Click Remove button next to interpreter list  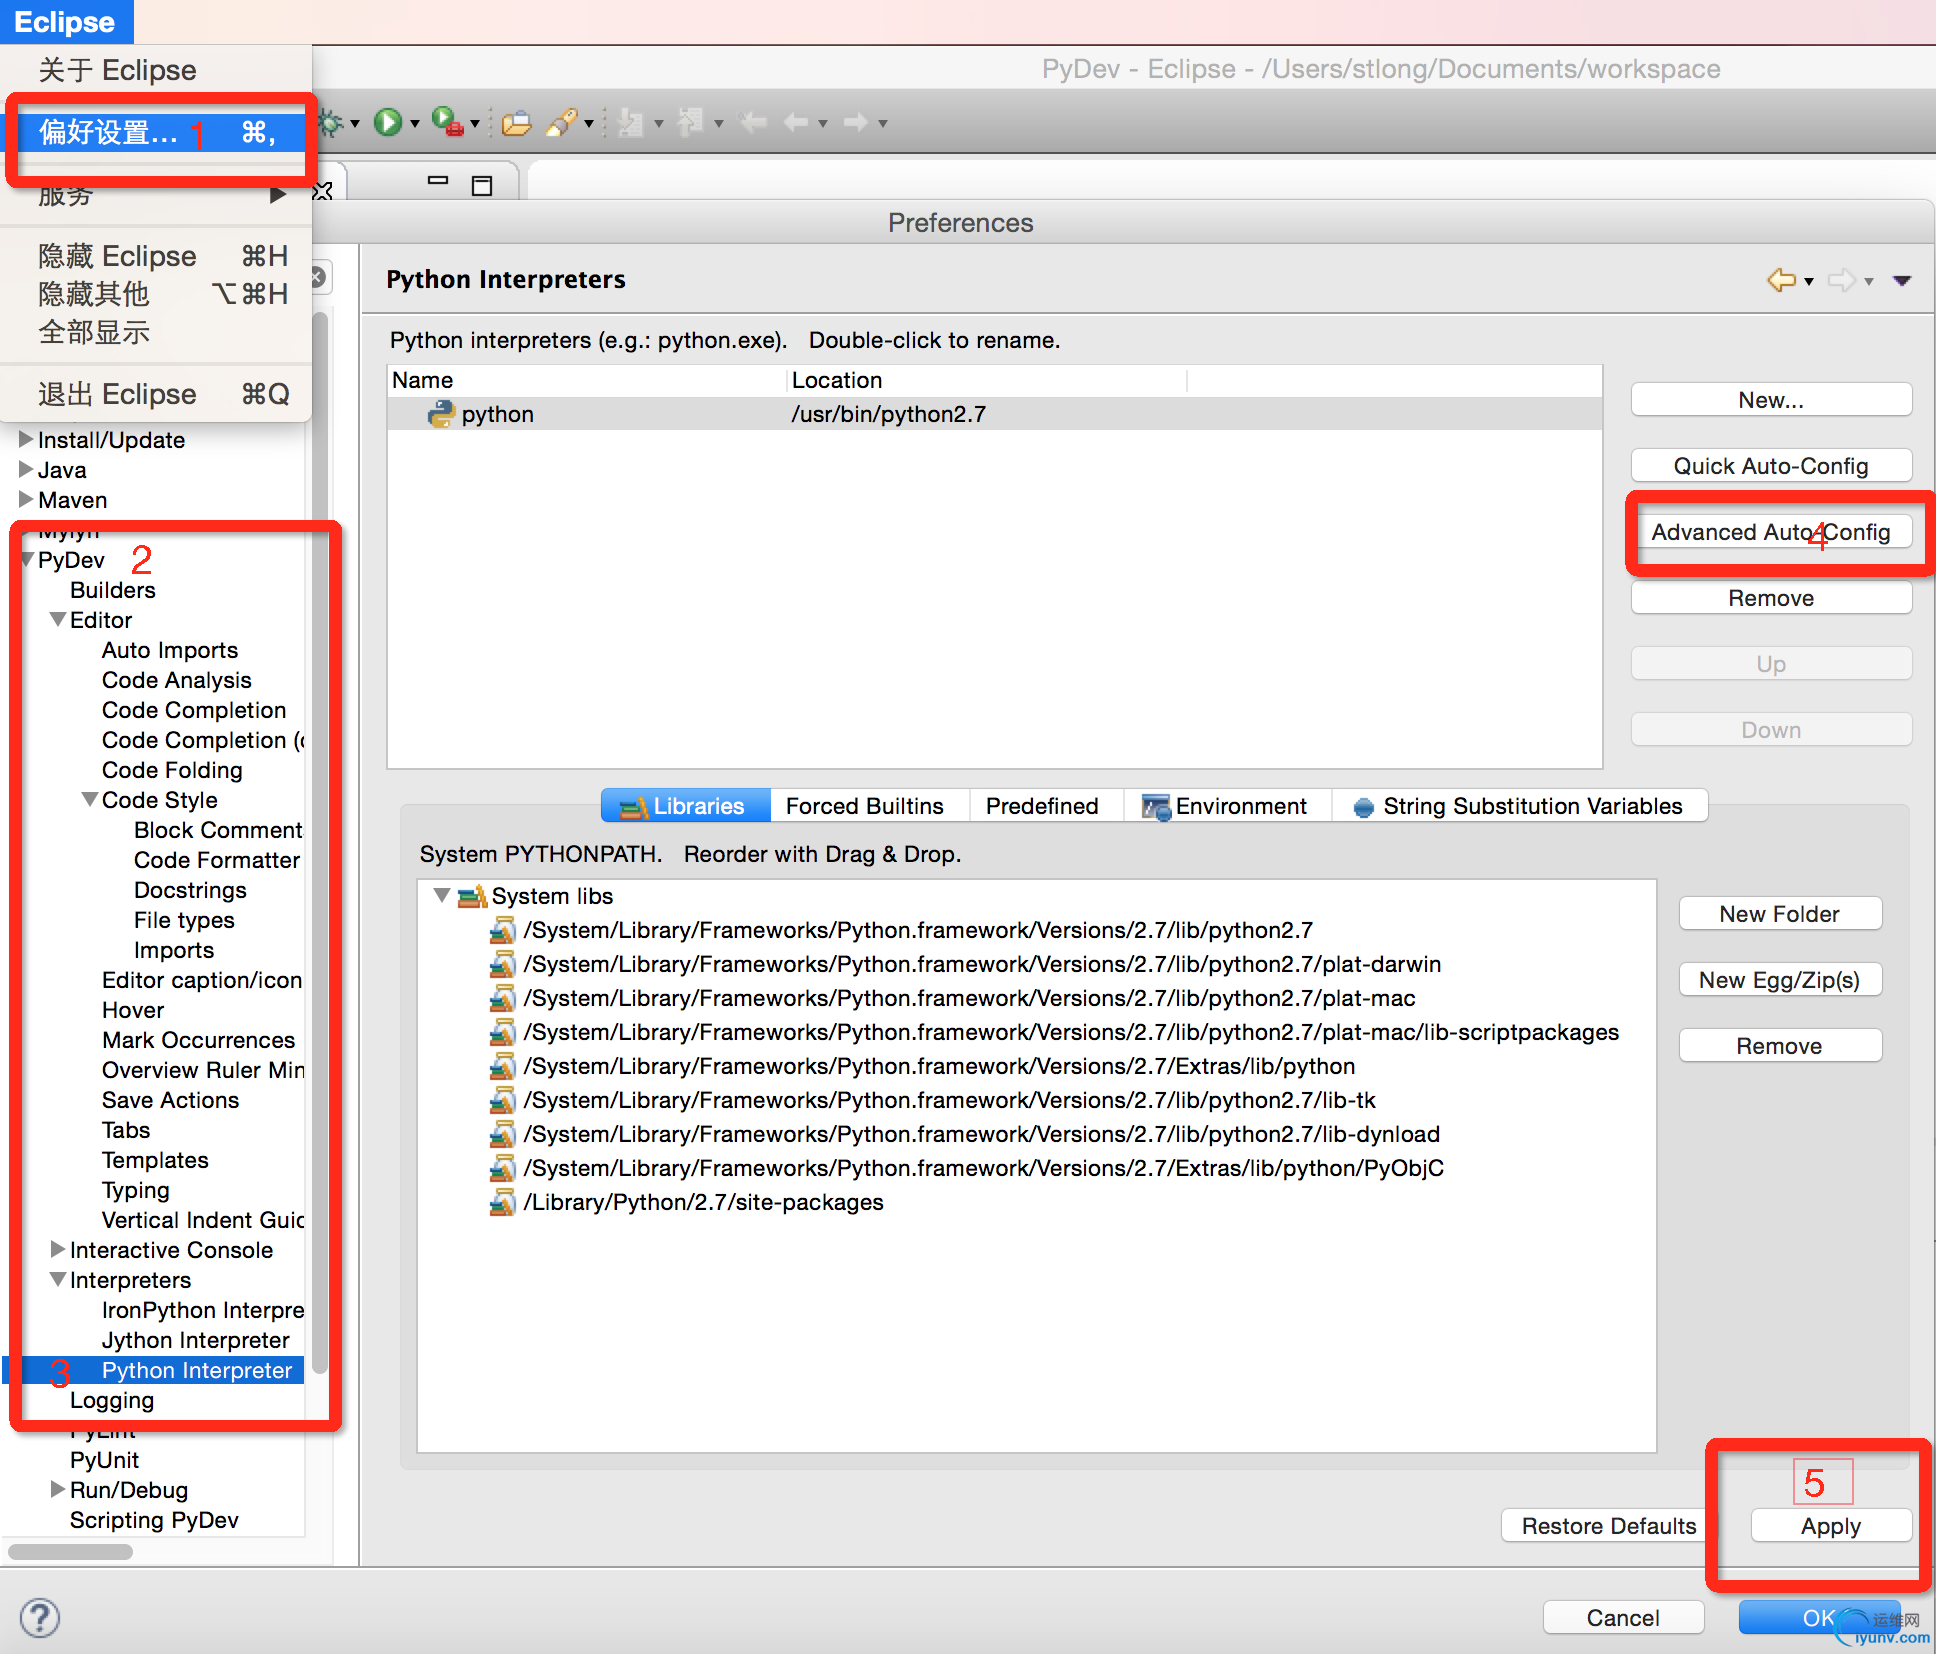pyautogui.click(x=1771, y=598)
